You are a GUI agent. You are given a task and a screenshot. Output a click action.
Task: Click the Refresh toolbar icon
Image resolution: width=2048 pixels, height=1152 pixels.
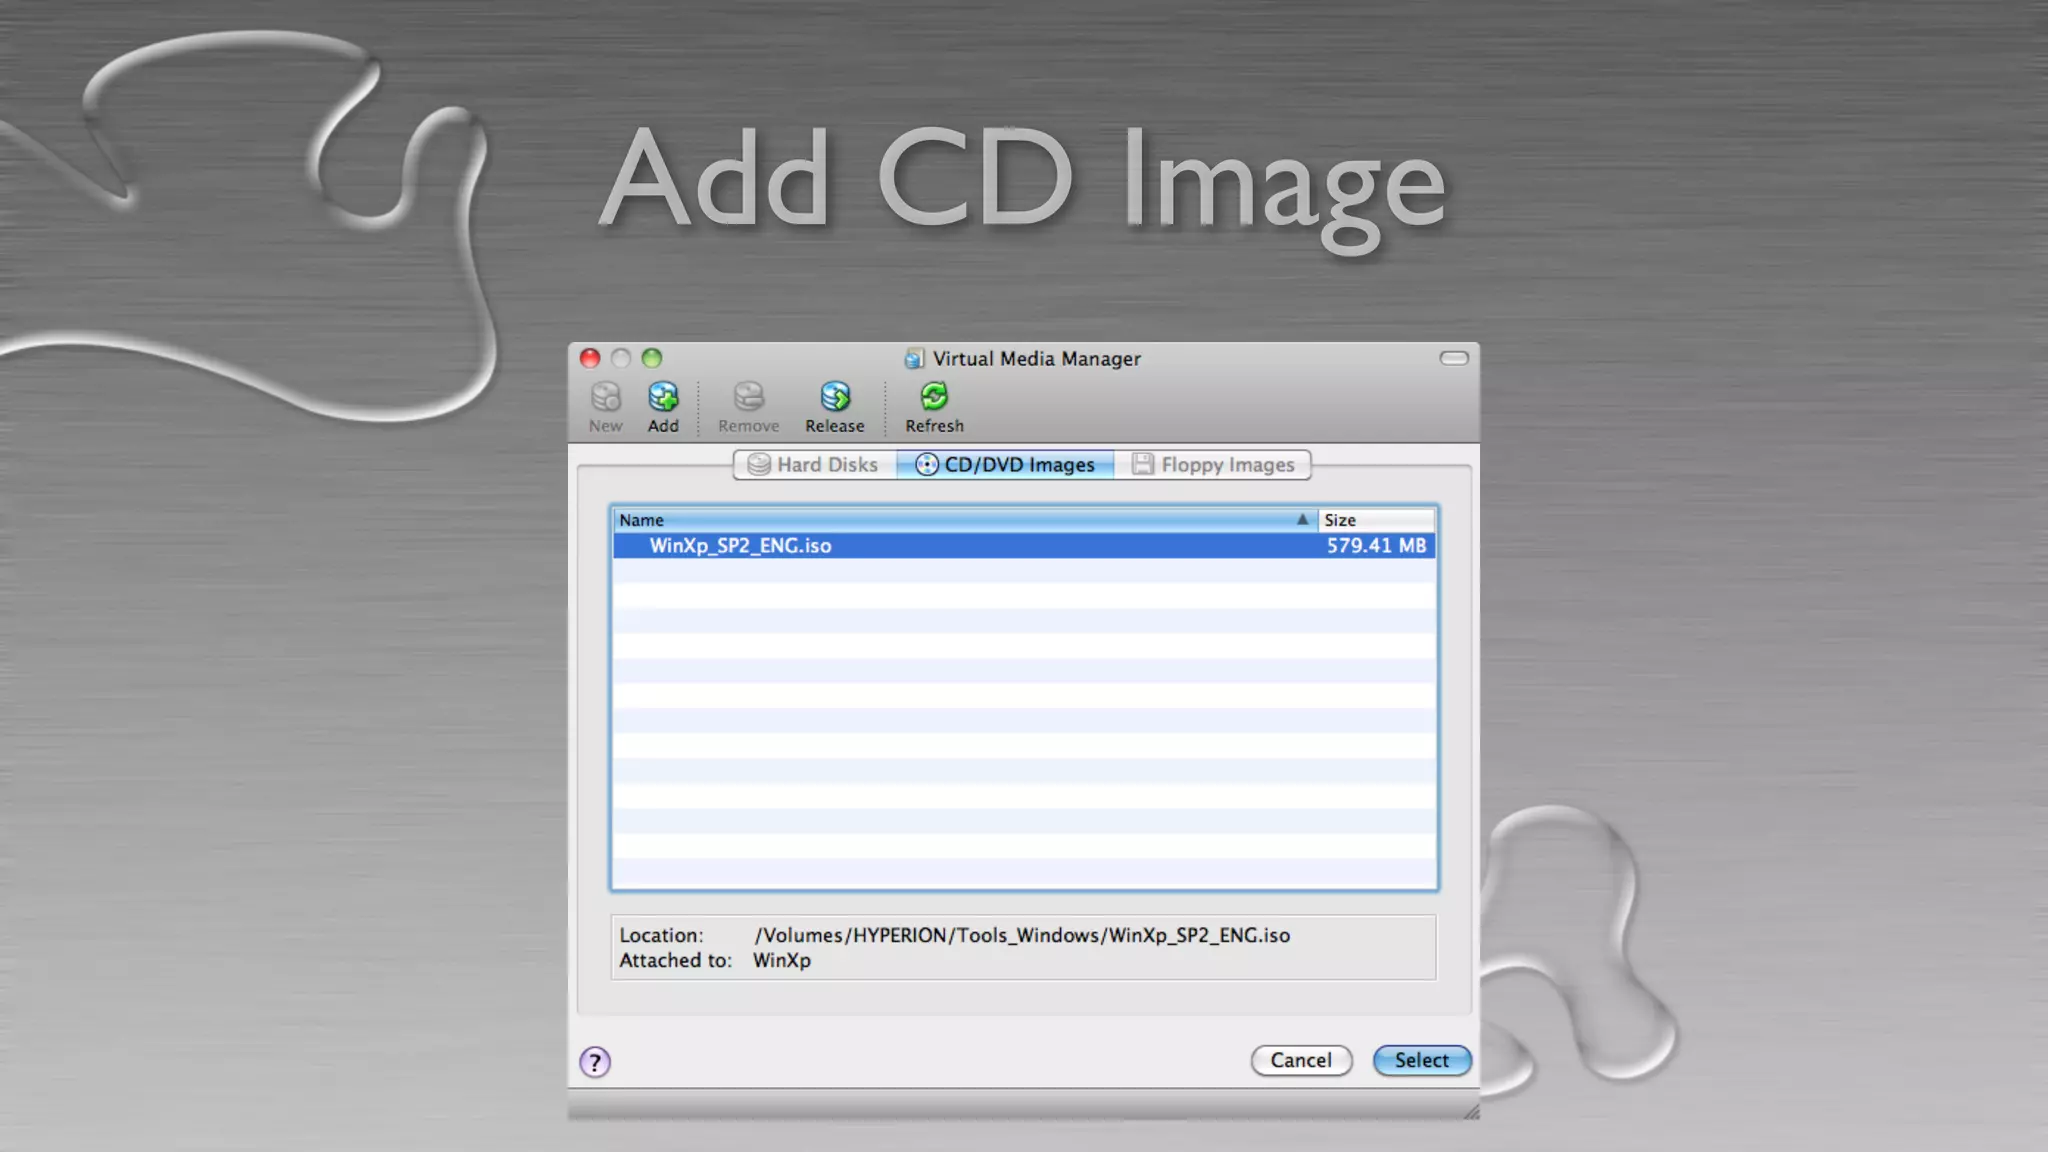coord(934,407)
